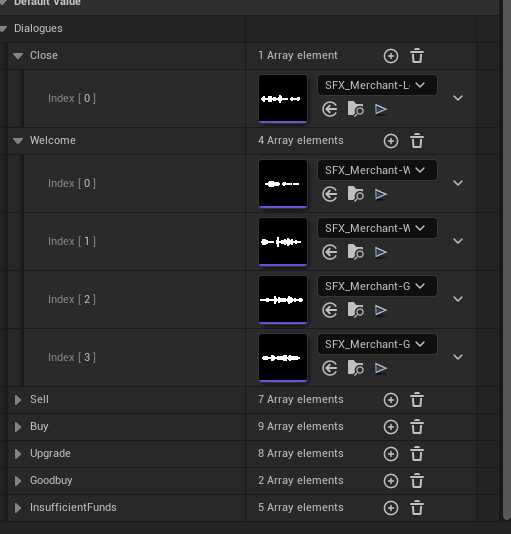Add an element to the Close array
This screenshot has height=534, width=511.
[391, 56]
